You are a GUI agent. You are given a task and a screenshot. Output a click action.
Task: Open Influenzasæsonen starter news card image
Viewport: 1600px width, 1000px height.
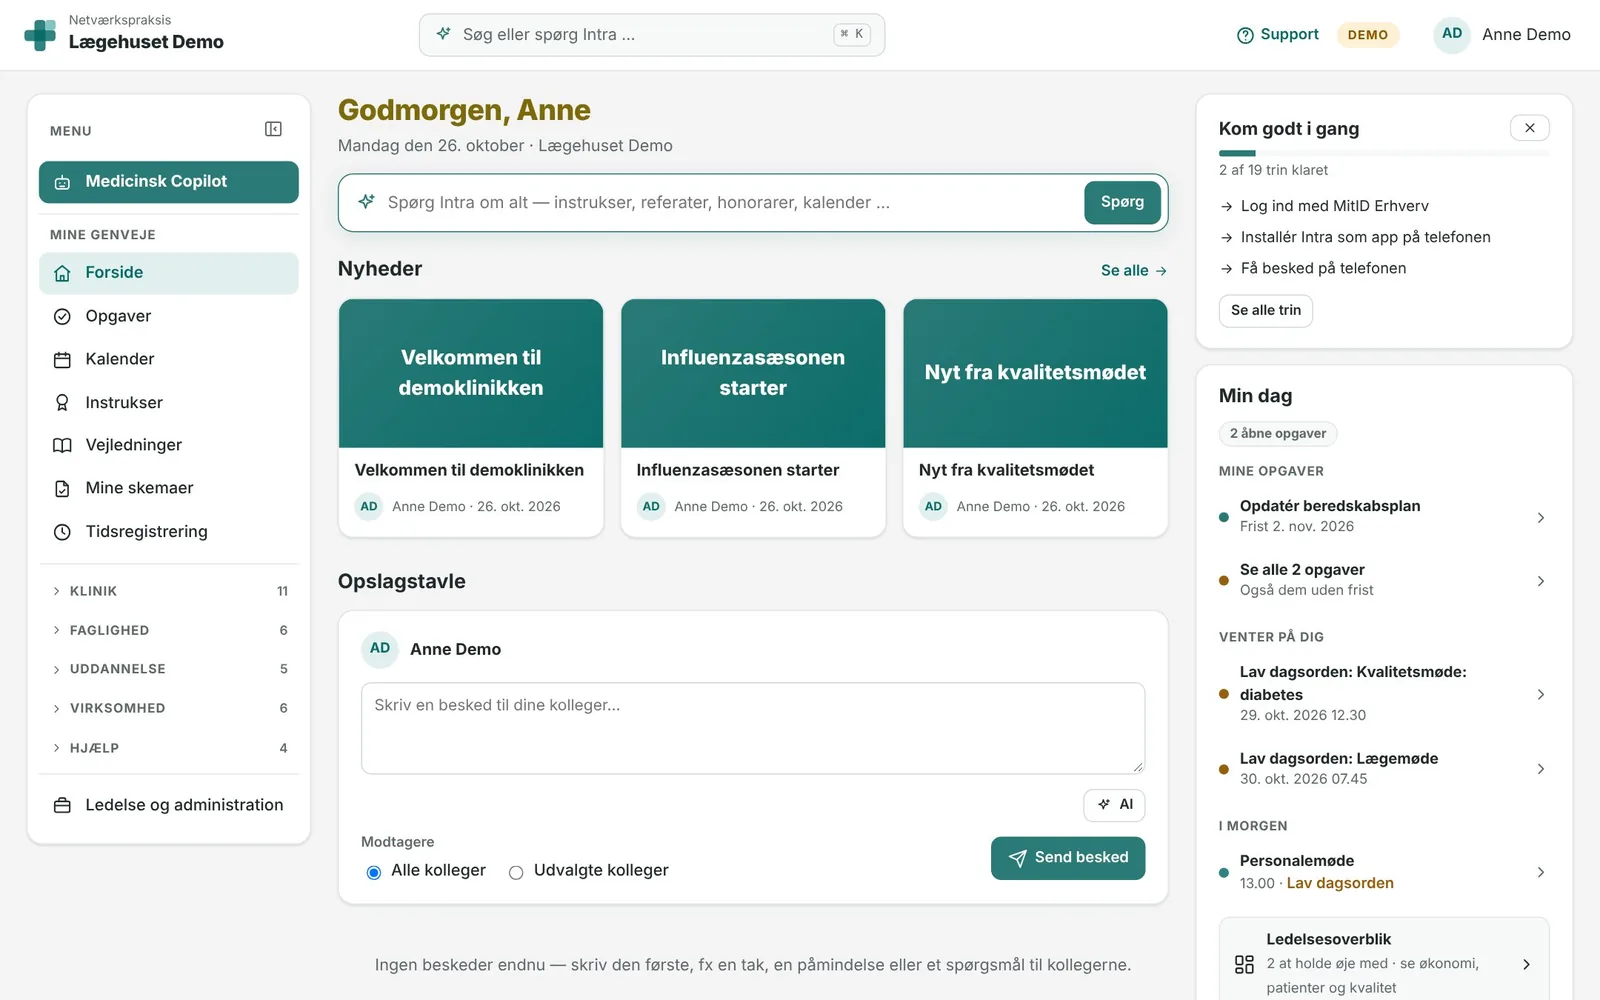coord(753,373)
